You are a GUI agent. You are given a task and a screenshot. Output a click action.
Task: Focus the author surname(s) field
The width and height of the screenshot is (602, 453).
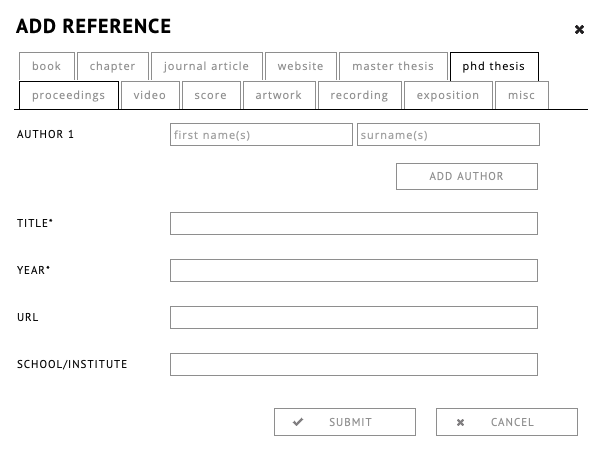point(448,134)
